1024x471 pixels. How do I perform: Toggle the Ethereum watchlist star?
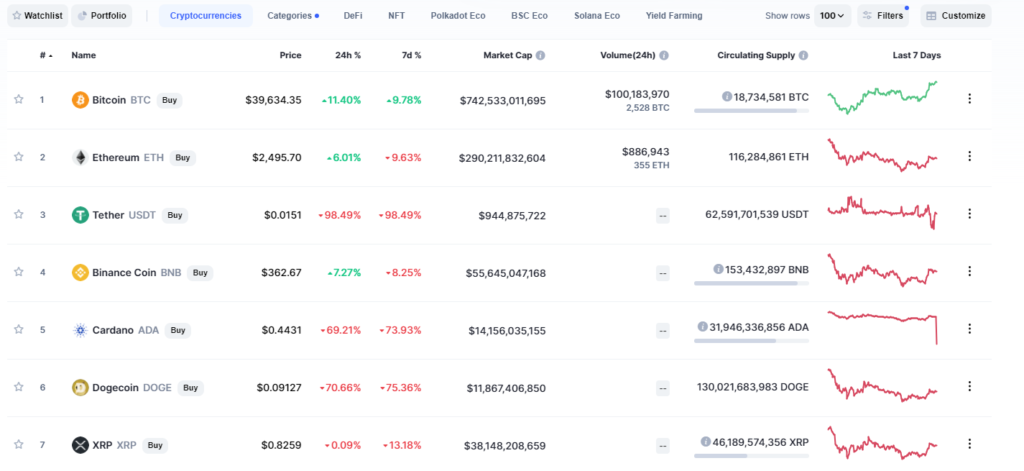coord(18,157)
